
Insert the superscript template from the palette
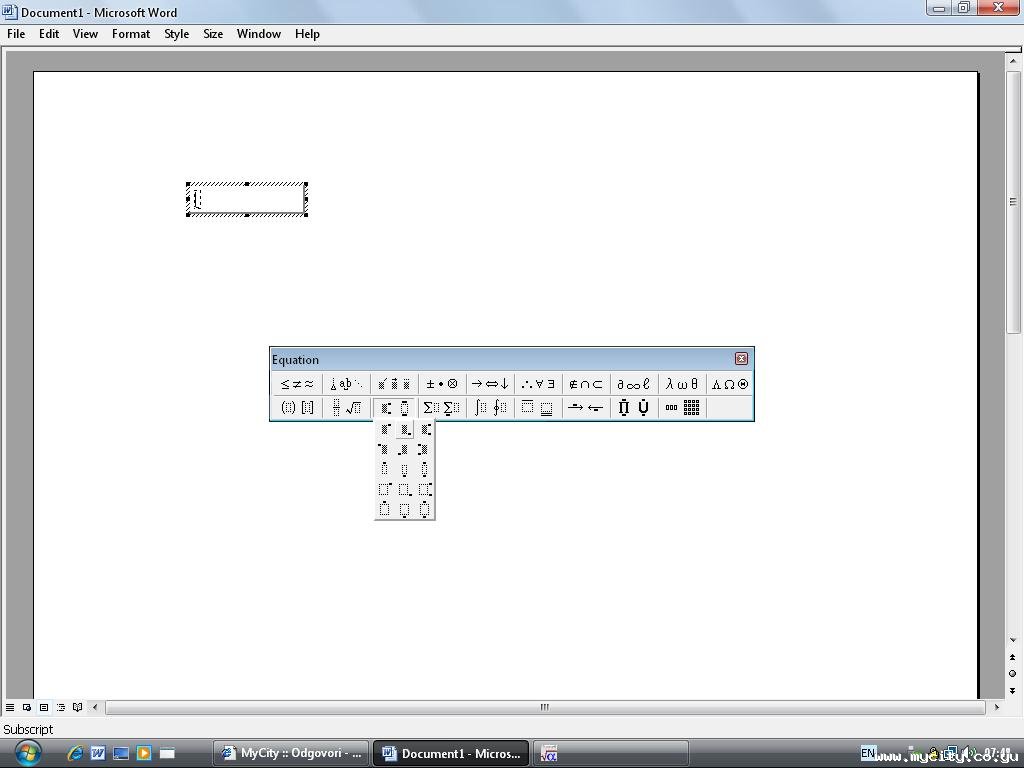[385, 429]
